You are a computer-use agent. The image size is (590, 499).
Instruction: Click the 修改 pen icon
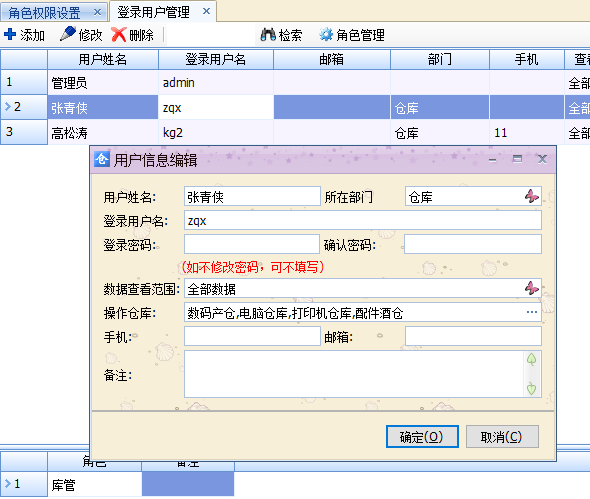coord(68,34)
